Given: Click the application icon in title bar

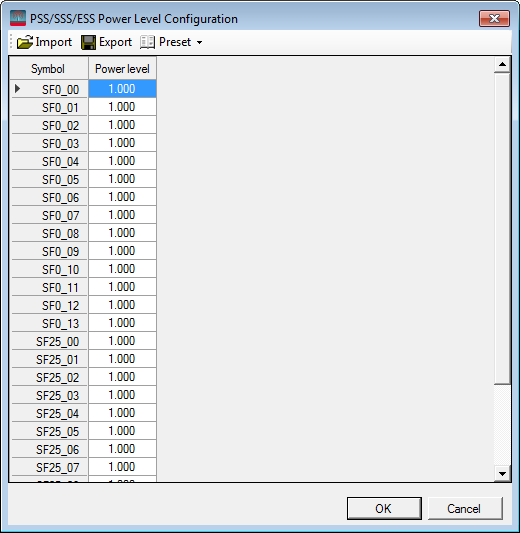Looking at the screenshot, I should click(18, 18).
